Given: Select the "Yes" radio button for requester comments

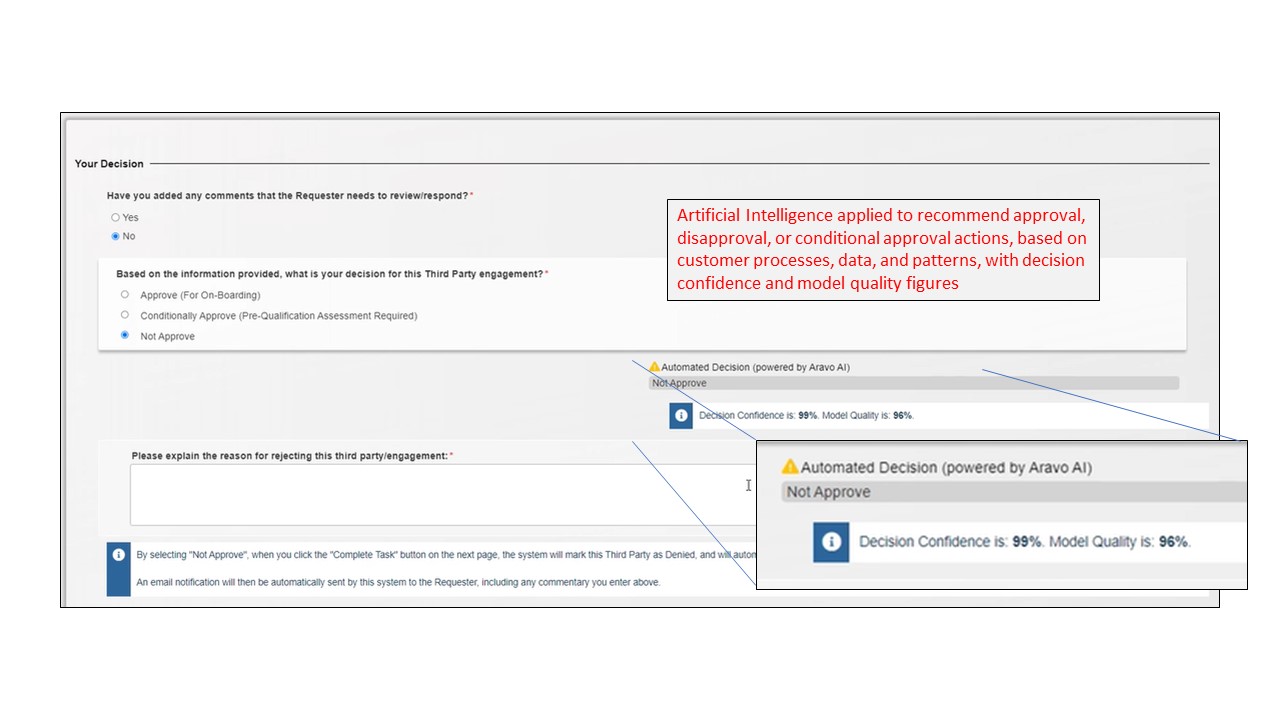Looking at the screenshot, I should pos(116,217).
